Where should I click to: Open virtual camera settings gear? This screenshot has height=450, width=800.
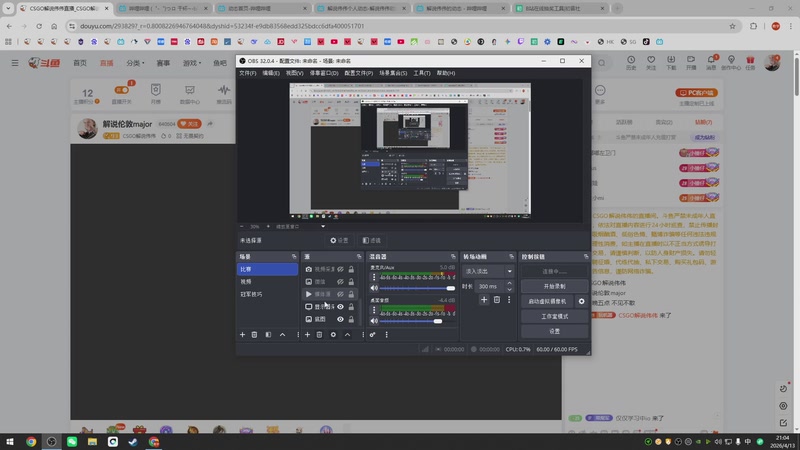click(x=582, y=302)
